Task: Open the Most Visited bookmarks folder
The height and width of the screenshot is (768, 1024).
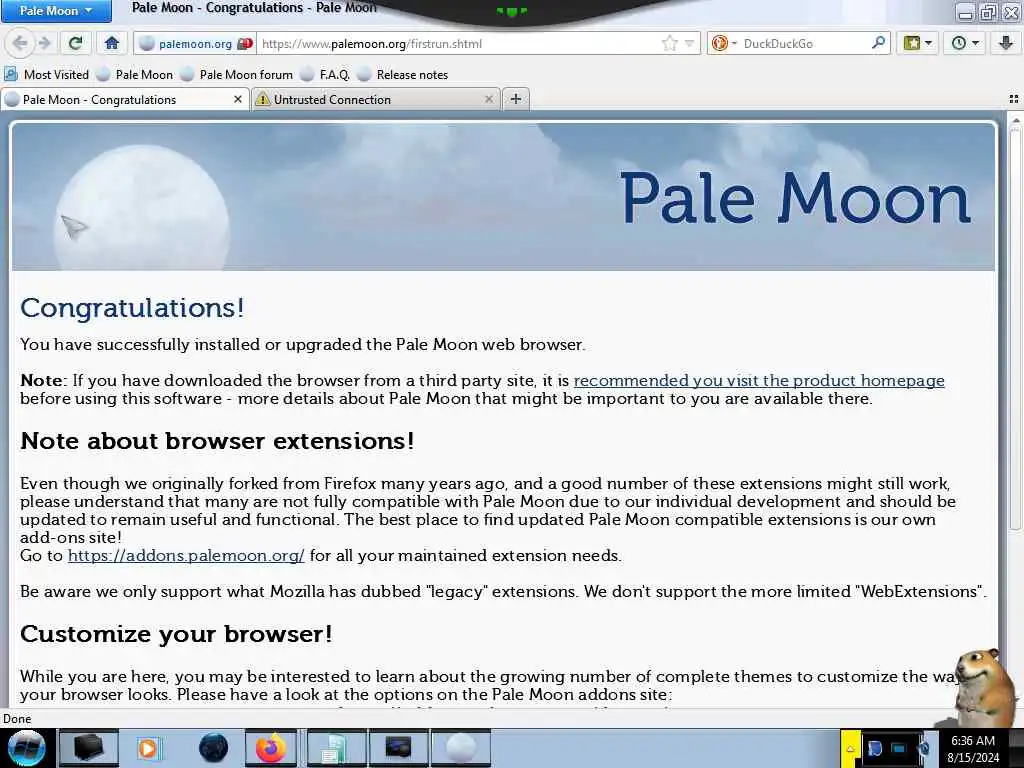Action: (x=46, y=74)
